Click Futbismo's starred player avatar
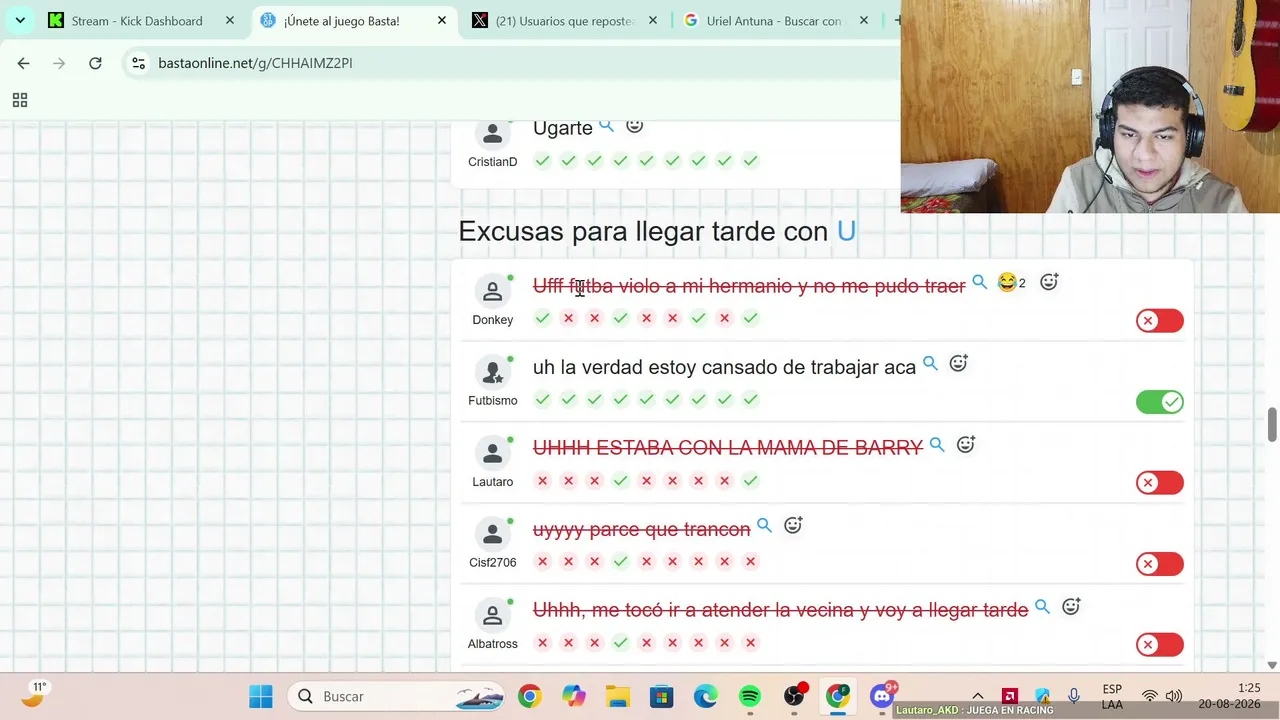1280x720 pixels. [x=492, y=372]
